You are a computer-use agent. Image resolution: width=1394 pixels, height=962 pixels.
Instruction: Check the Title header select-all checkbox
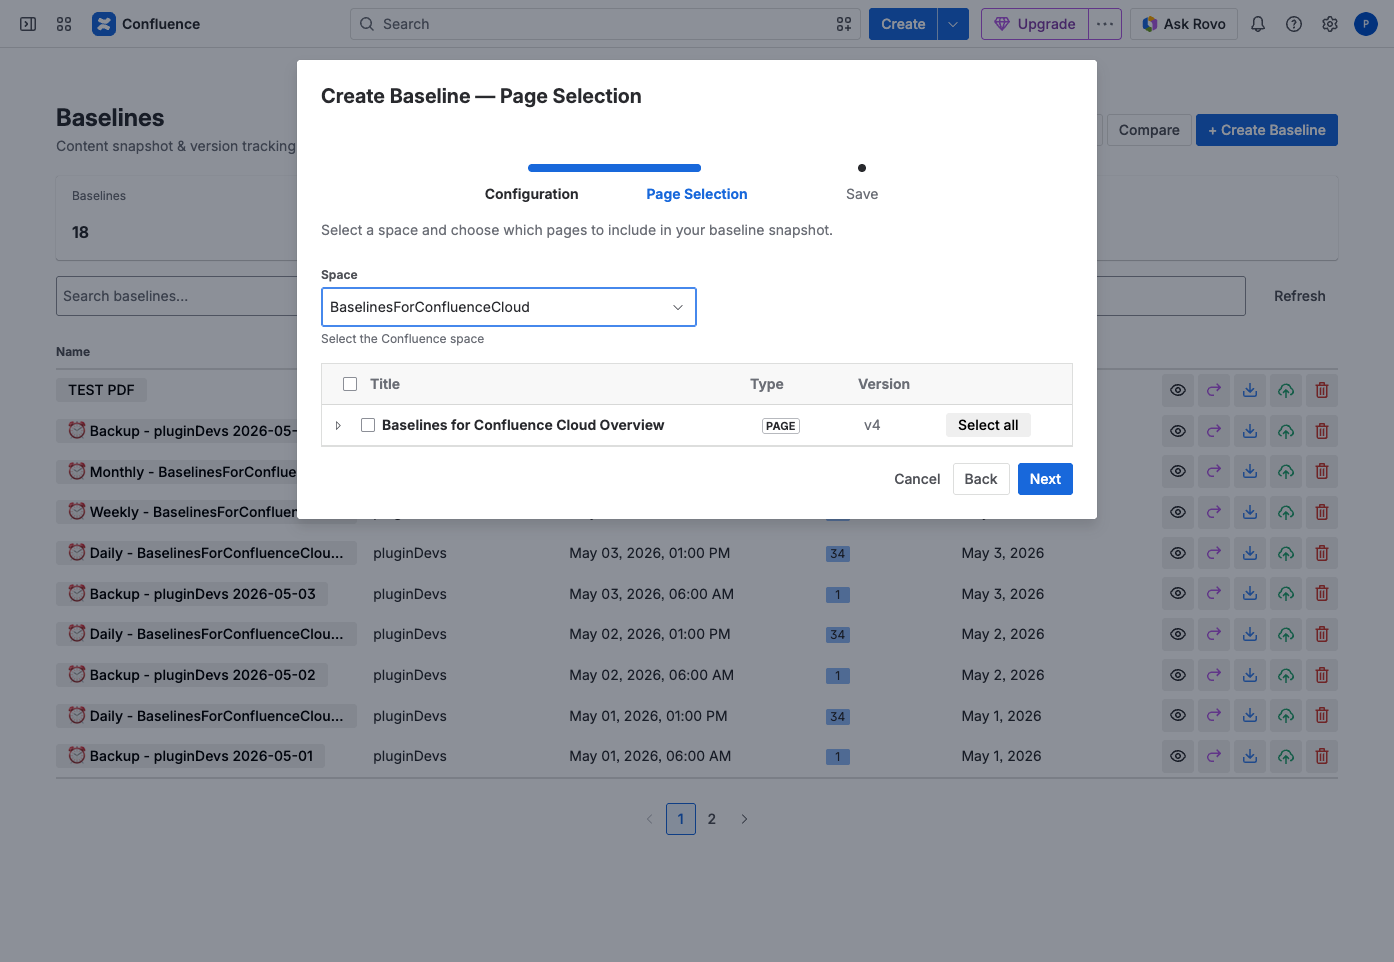click(x=350, y=384)
